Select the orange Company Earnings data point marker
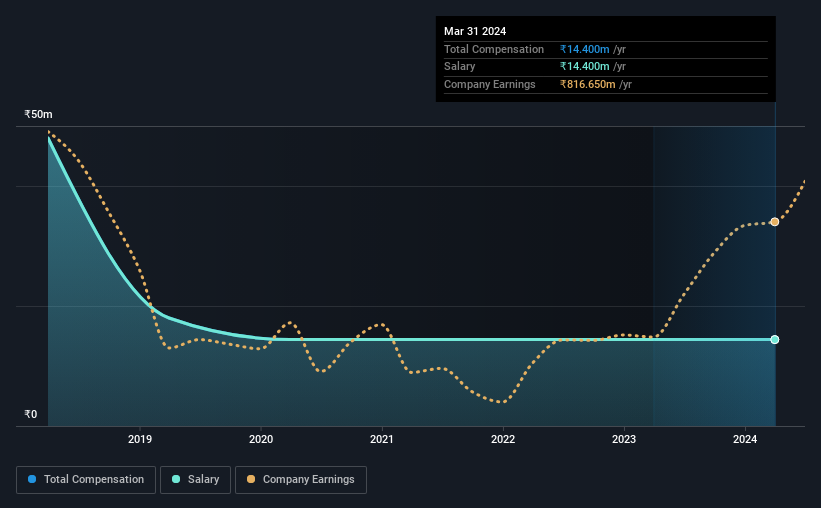This screenshot has height=508, width=821. (x=775, y=222)
